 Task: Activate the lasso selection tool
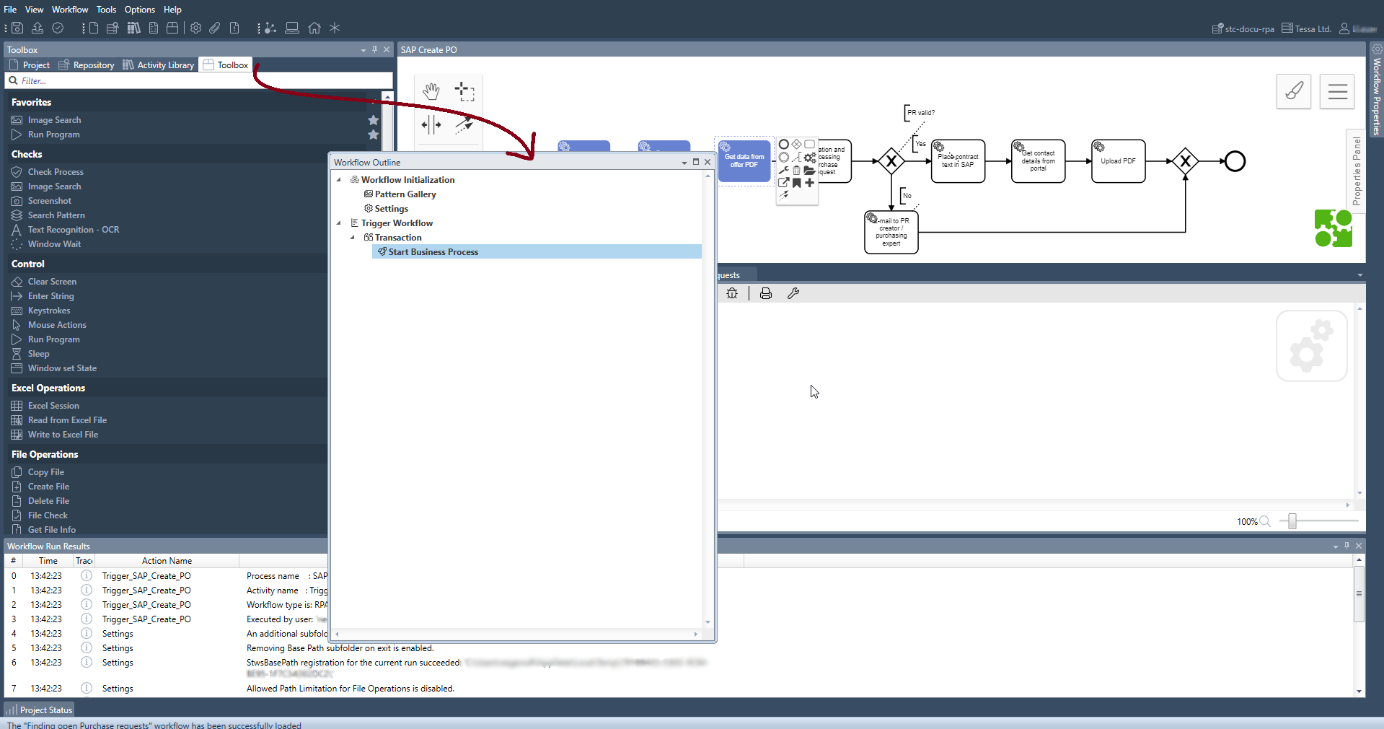tap(464, 91)
